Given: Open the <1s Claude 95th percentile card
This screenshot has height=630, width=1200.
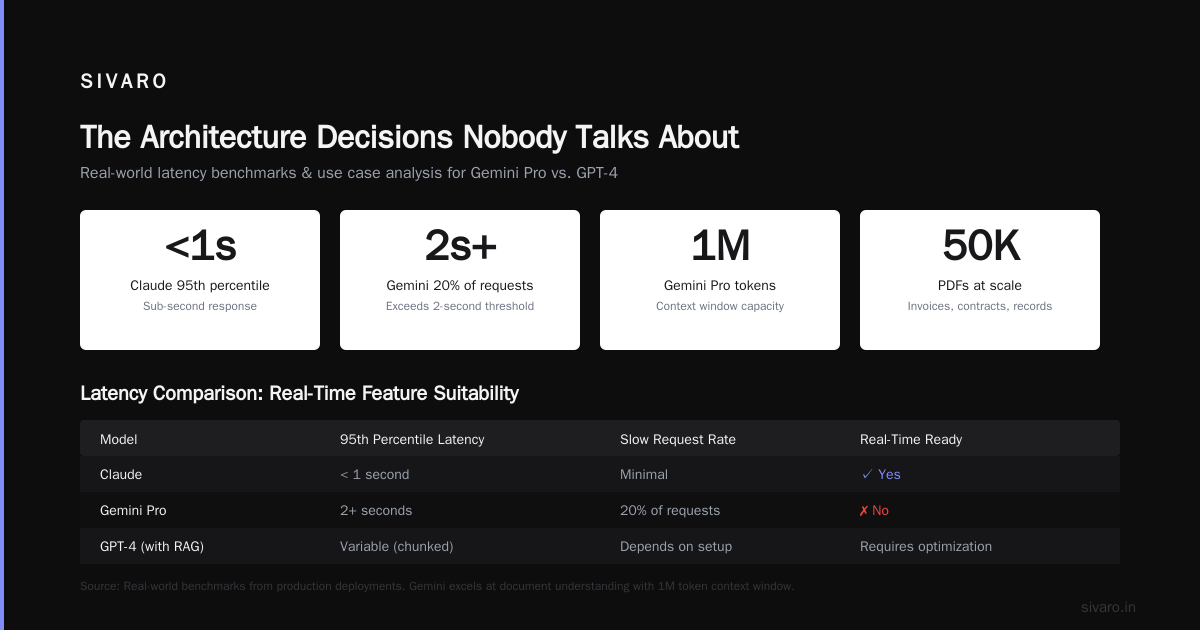Looking at the screenshot, I should [200, 280].
